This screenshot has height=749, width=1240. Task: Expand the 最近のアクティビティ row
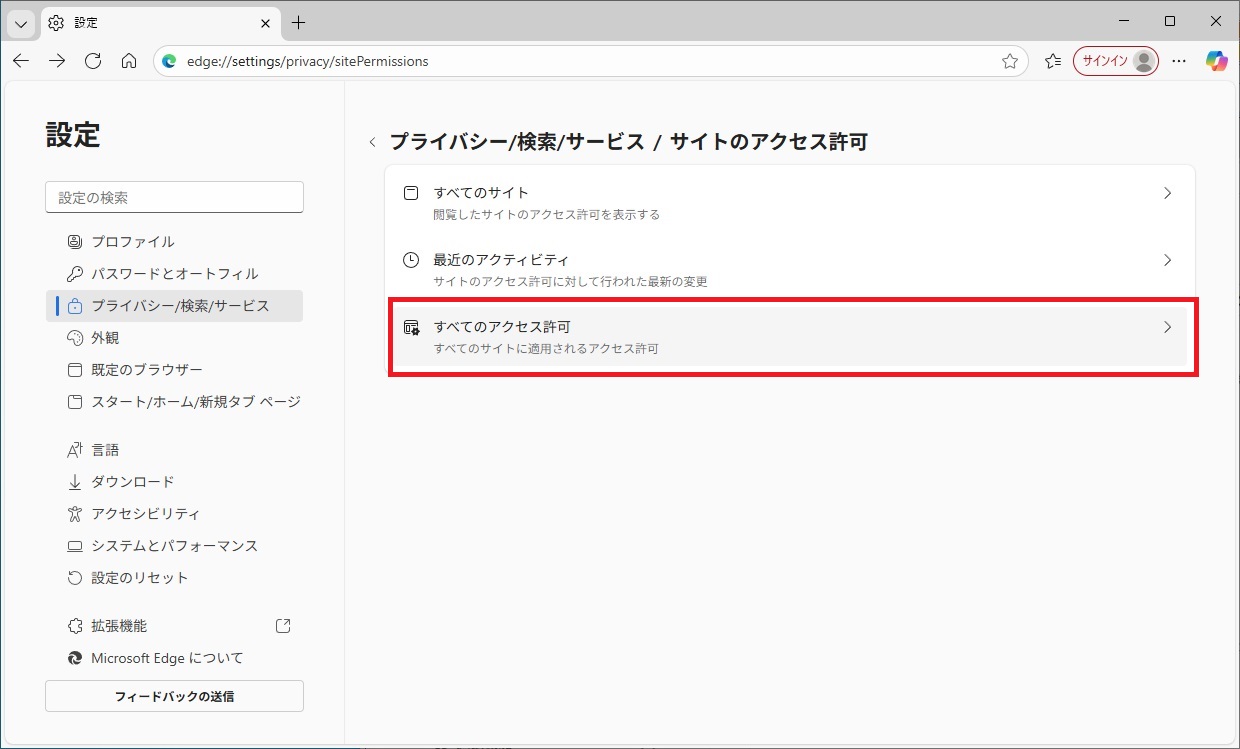[x=790, y=269]
